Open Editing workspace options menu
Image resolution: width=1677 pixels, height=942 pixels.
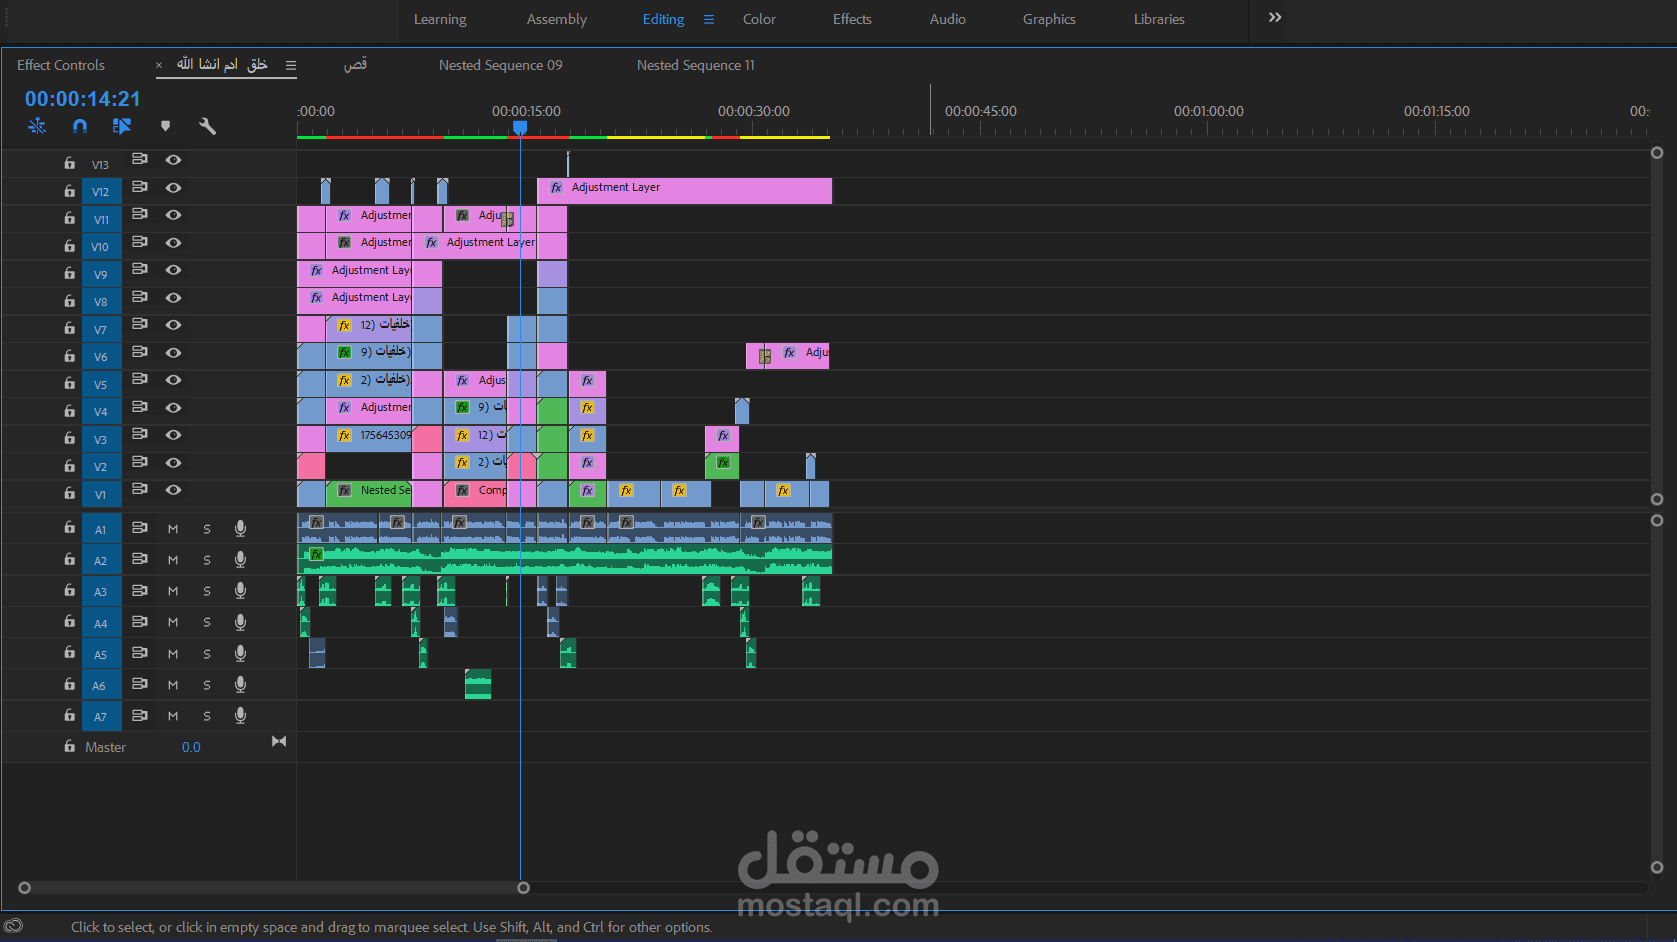[x=709, y=19]
